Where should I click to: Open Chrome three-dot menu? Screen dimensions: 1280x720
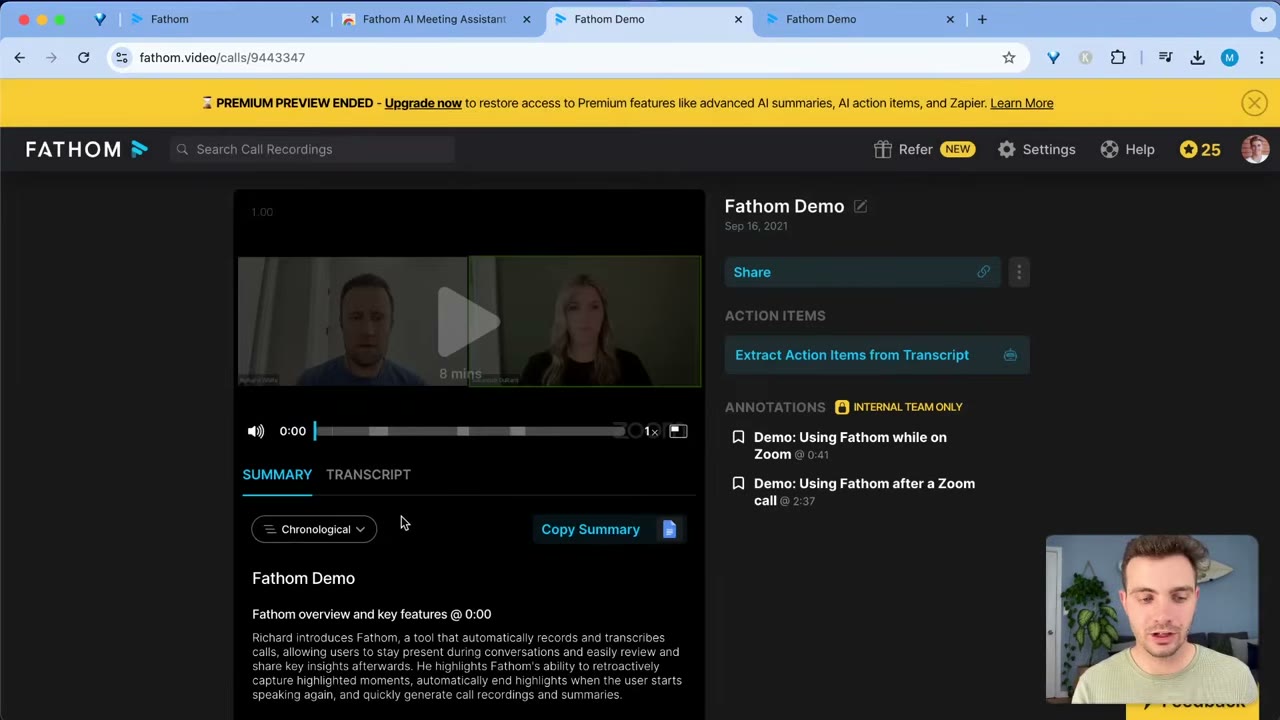(1262, 58)
